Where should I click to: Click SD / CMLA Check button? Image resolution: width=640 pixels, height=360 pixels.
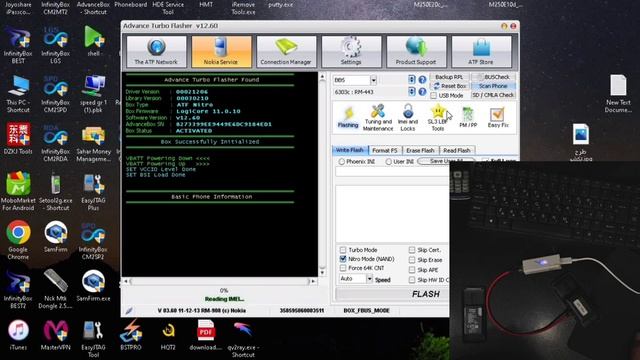493,95
